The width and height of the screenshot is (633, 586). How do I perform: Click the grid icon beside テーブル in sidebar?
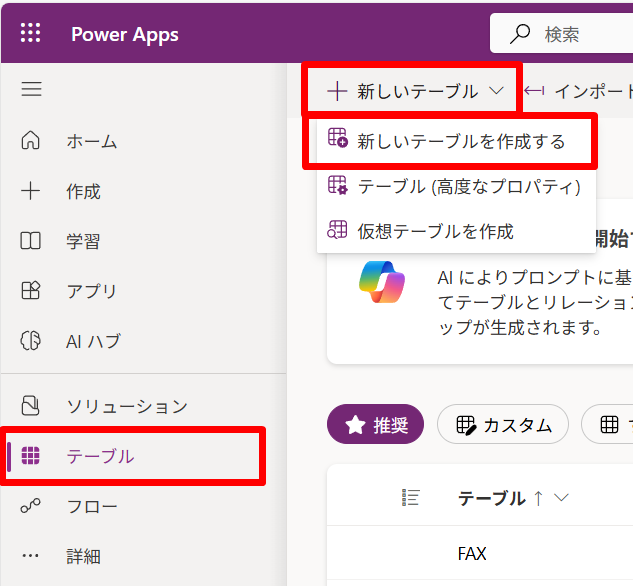click(x=31, y=456)
